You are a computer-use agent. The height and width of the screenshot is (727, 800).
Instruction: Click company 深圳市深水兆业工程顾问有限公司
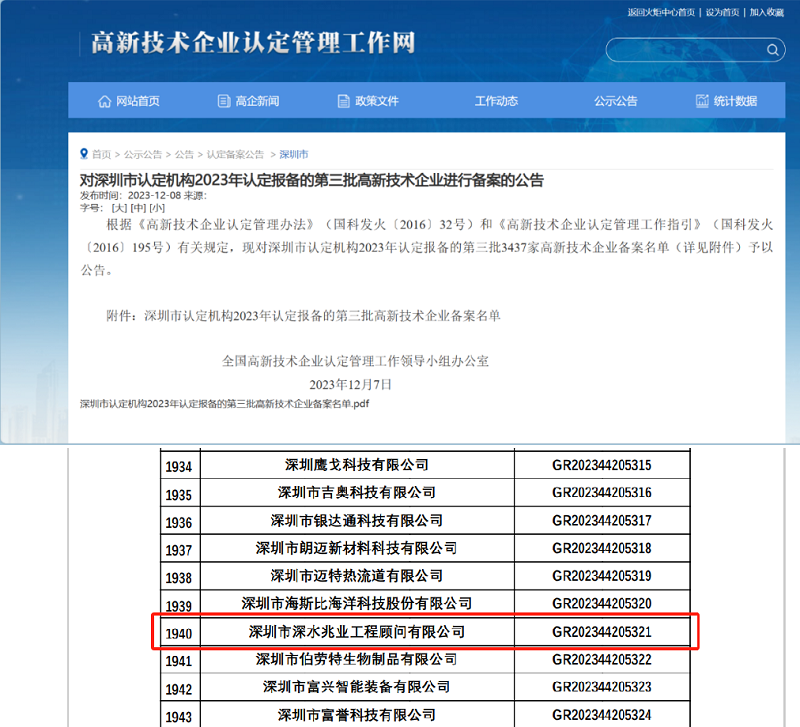(x=357, y=632)
